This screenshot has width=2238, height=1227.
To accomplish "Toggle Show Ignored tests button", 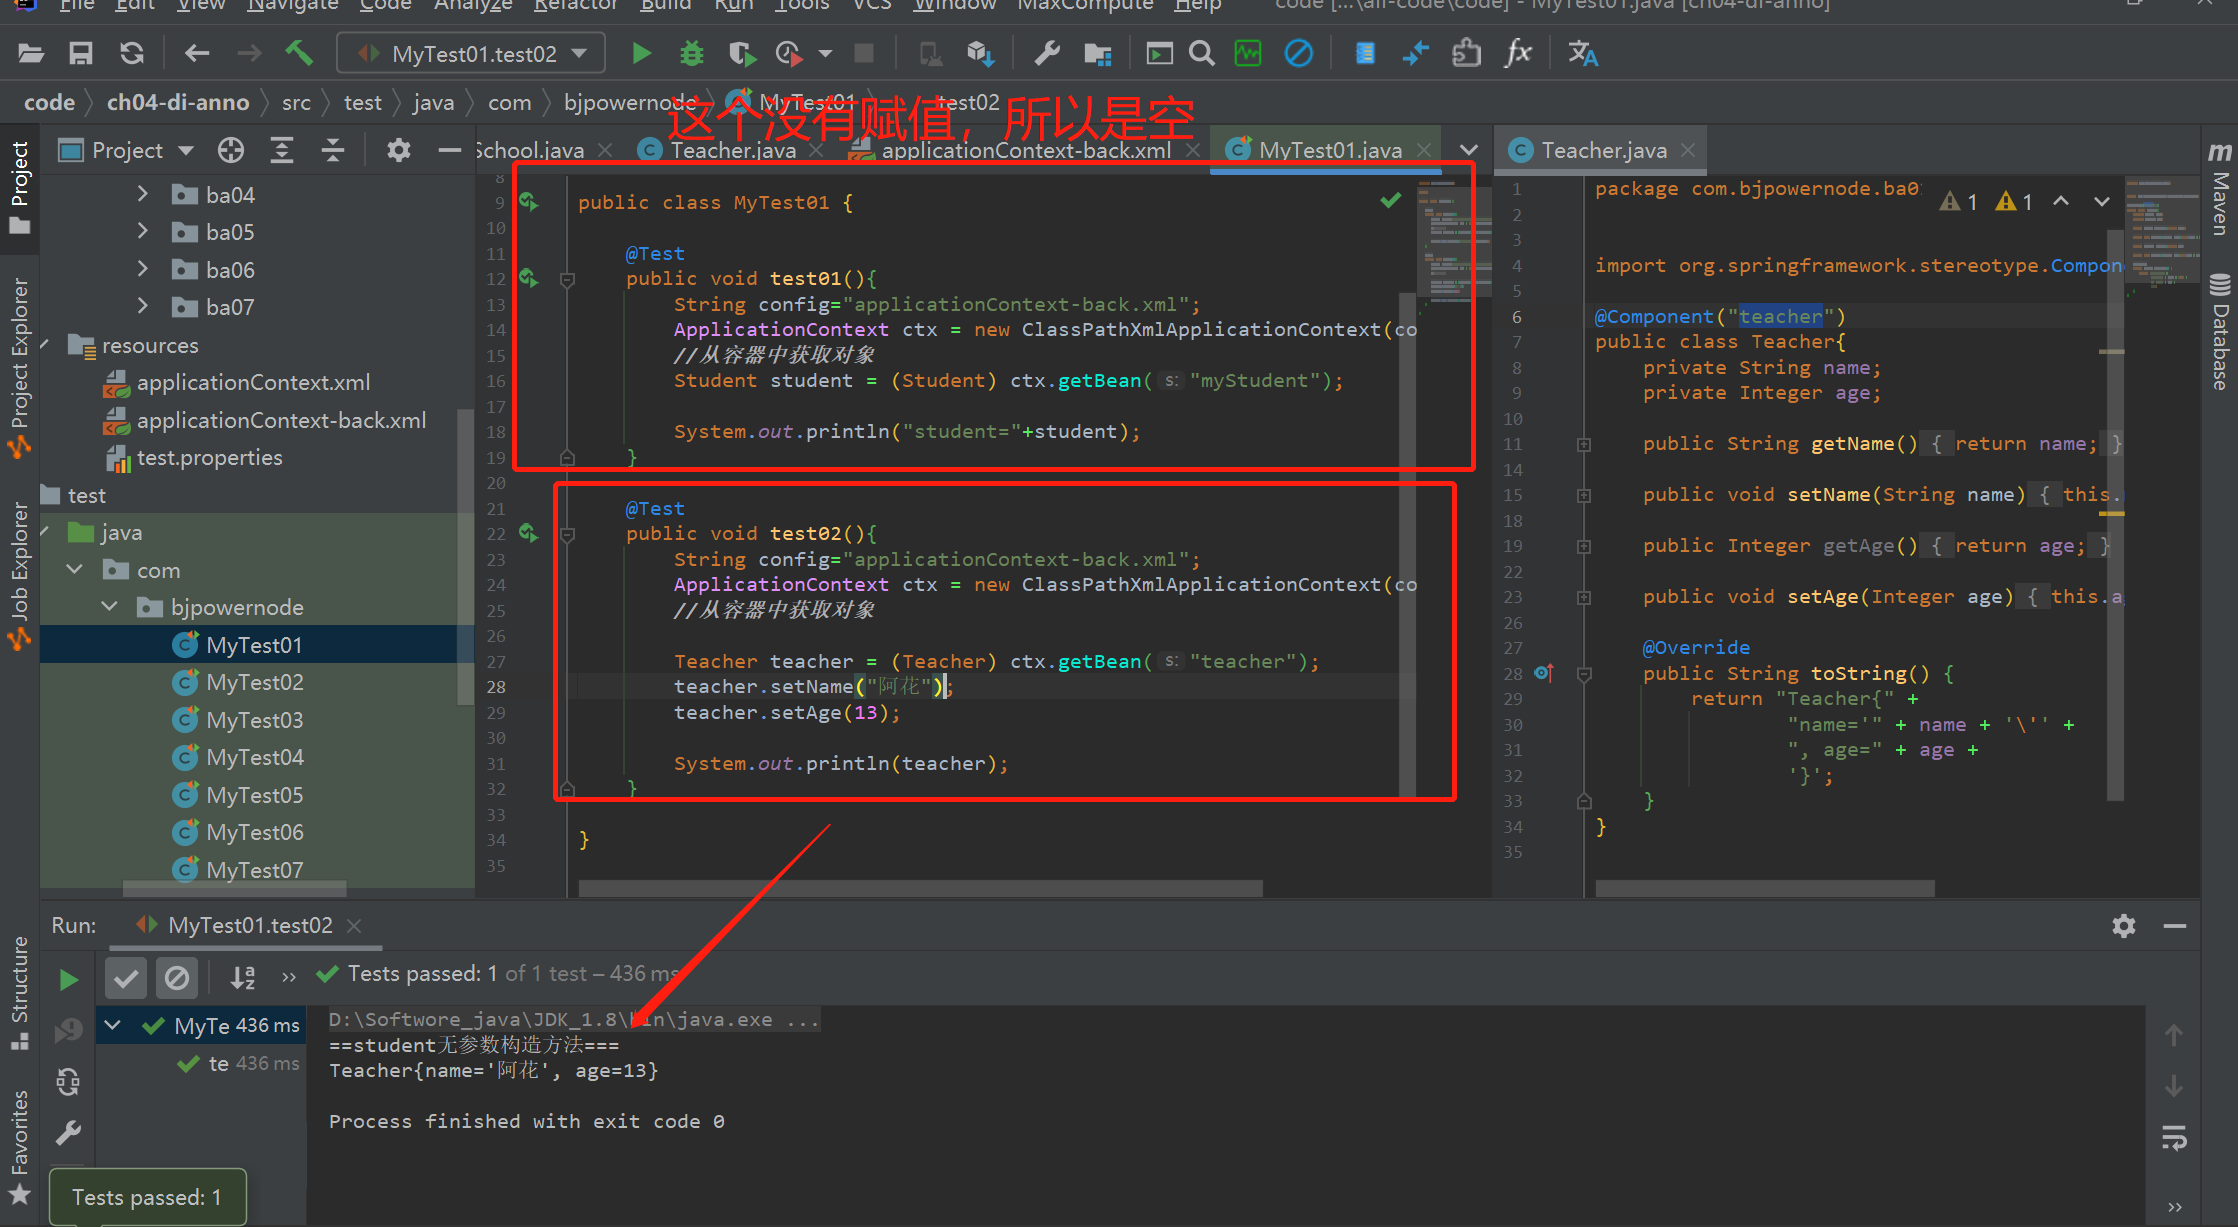I will coord(176,977).
